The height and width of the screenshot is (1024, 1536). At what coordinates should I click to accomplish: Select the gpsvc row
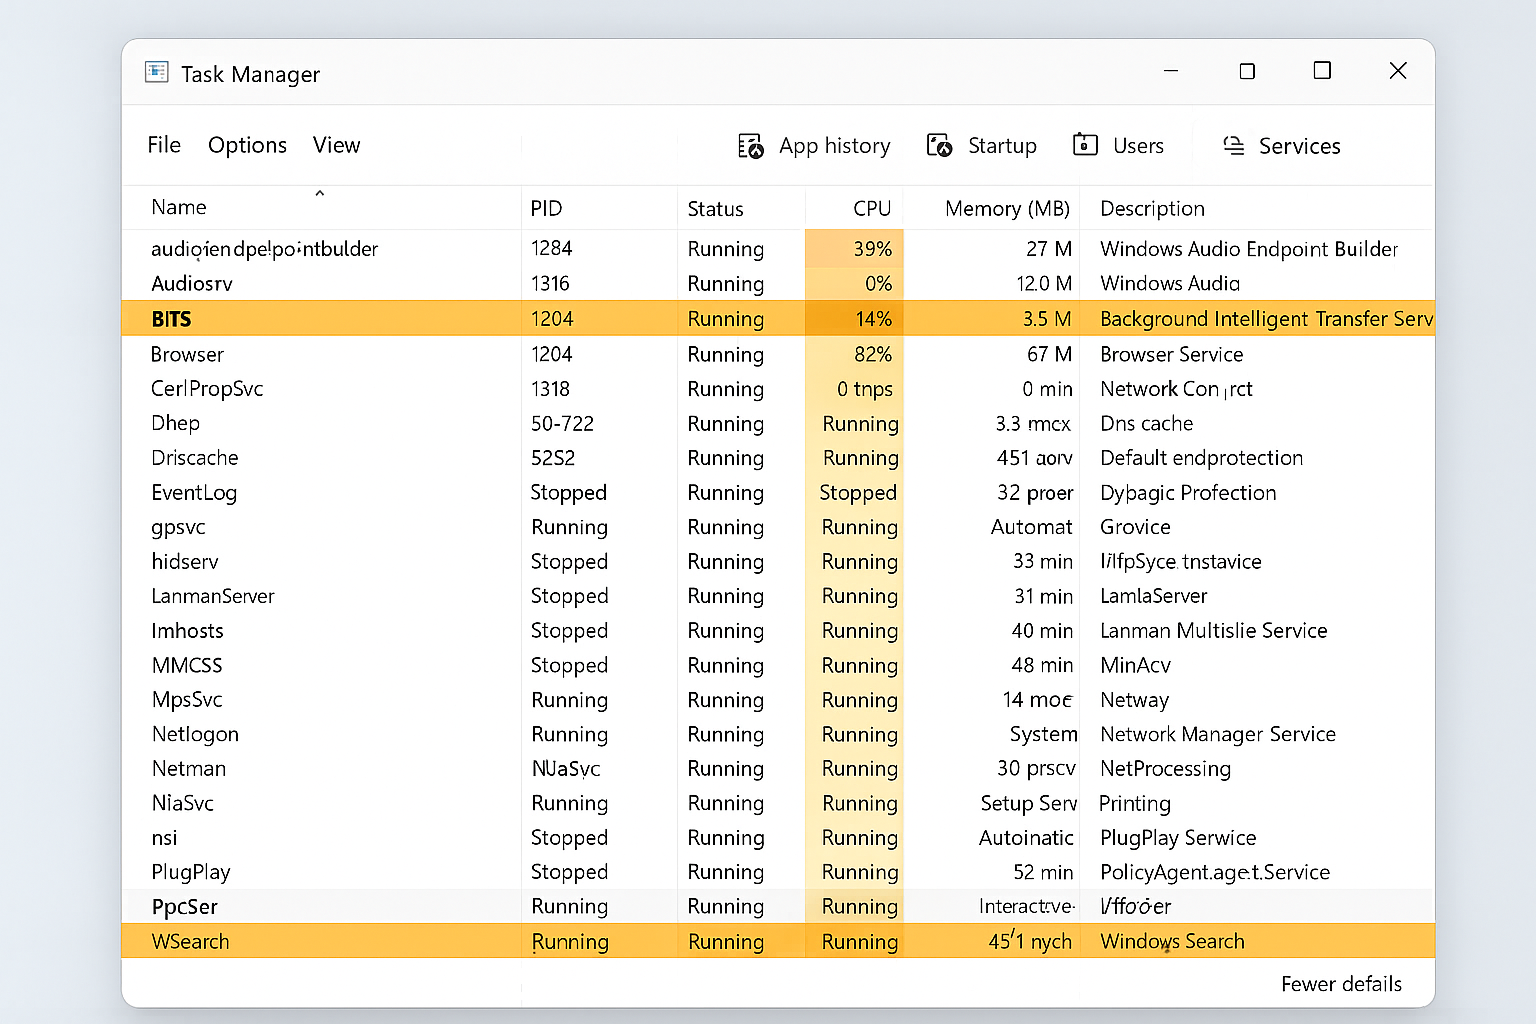(778, 527)
